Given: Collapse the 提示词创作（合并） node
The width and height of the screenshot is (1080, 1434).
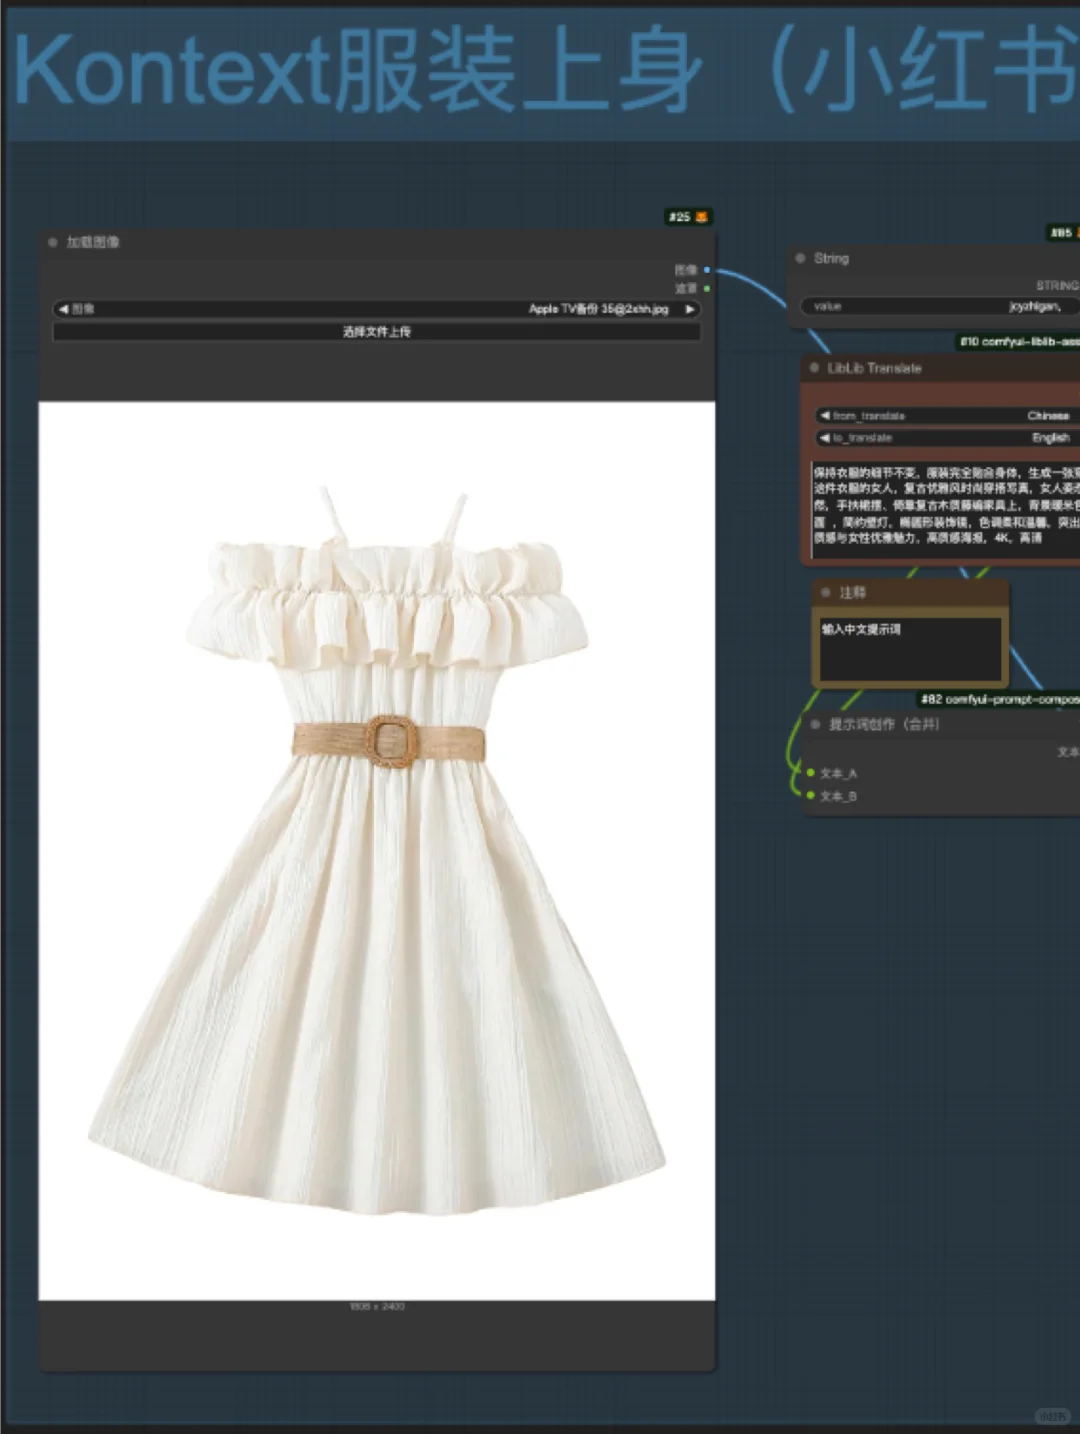Looking at the screenshot, I should (816, 724).
